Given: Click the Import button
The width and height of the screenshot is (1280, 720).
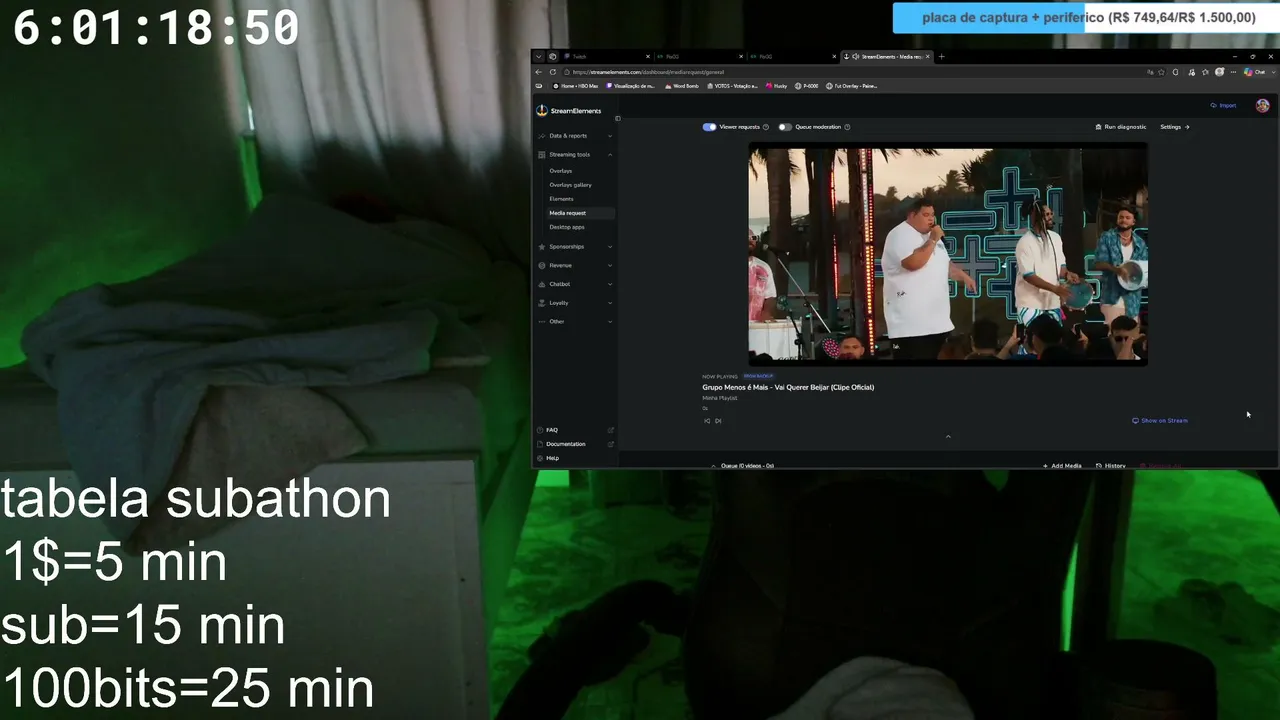Looking at the screenshot, I should pyautogui.click(x=1223, y=105).
